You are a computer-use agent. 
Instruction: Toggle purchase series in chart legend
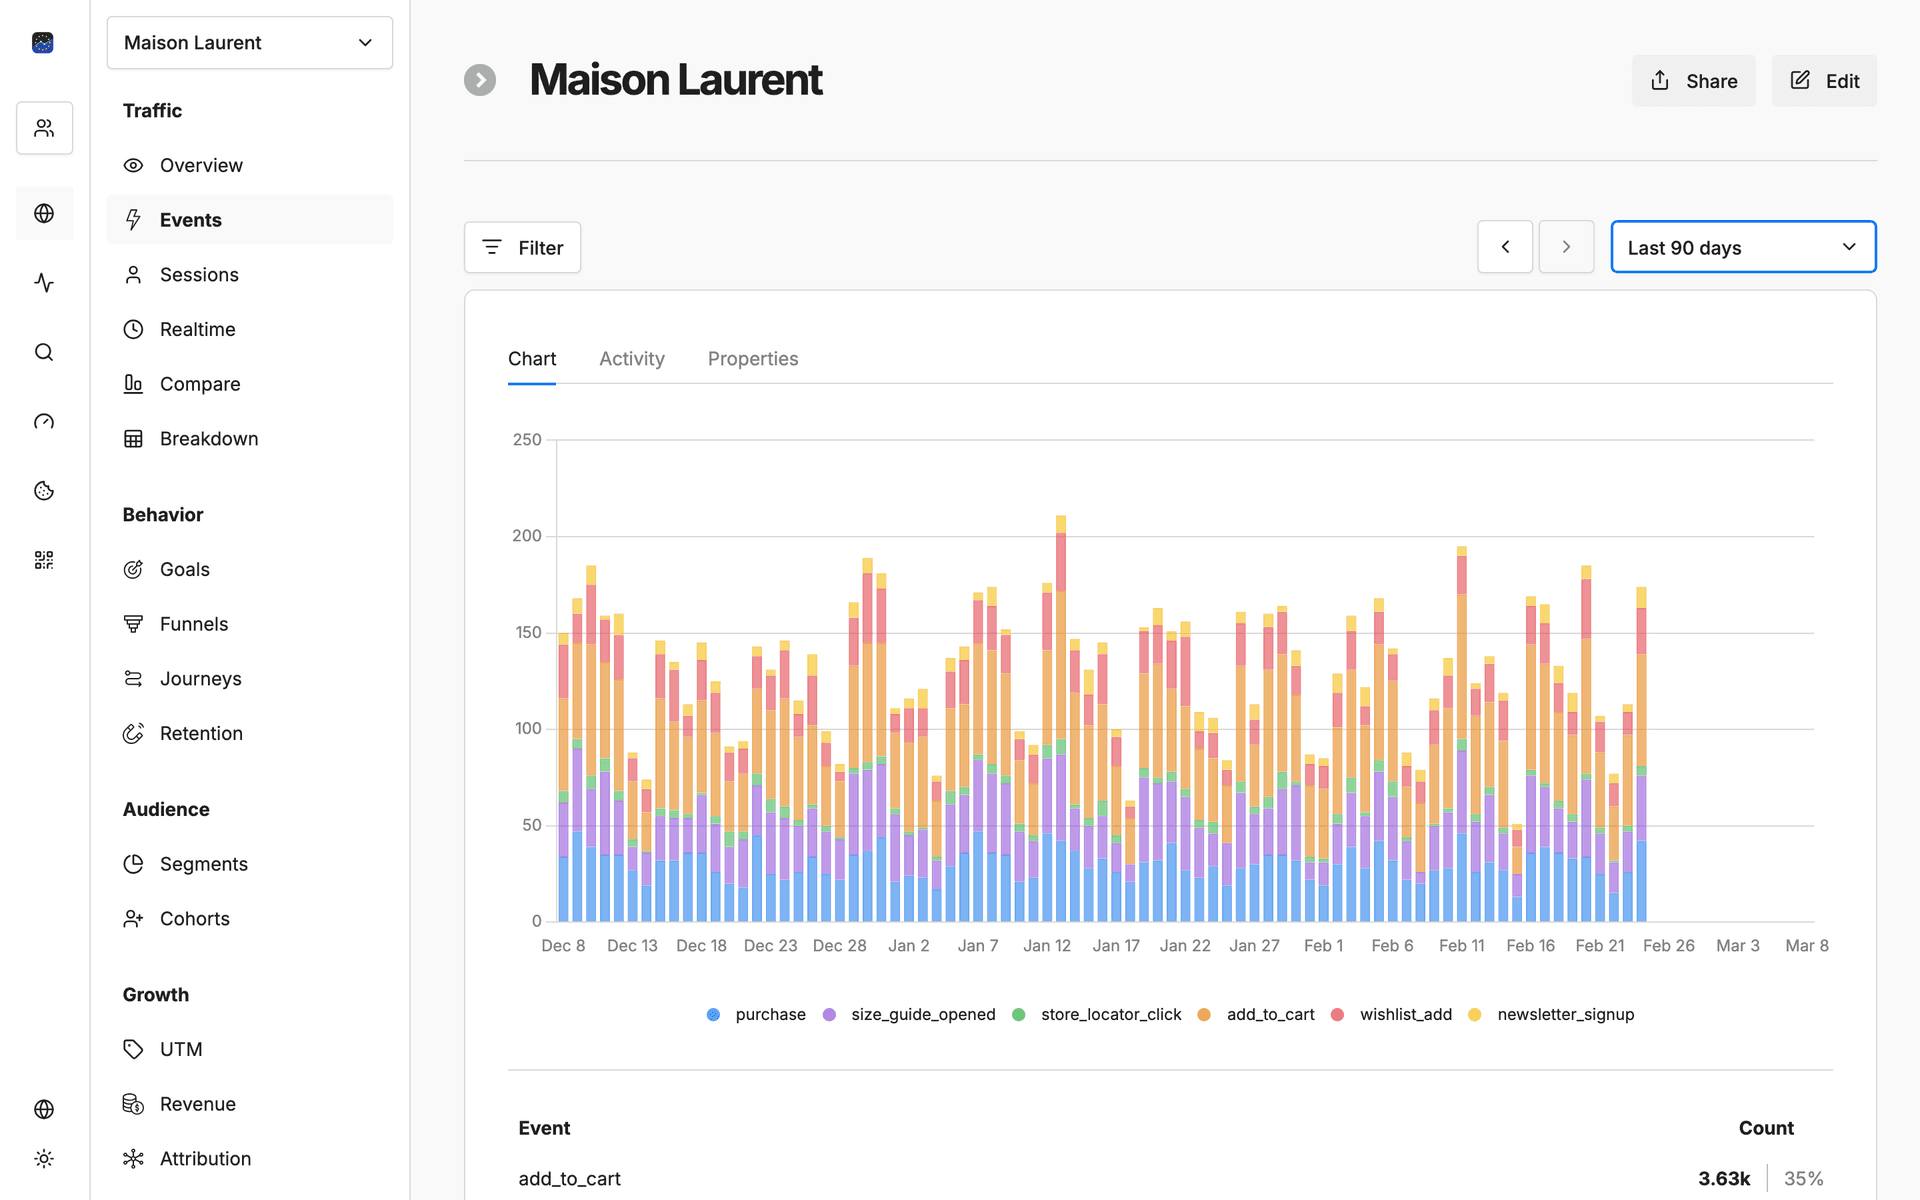click(x=756, y=1014)
